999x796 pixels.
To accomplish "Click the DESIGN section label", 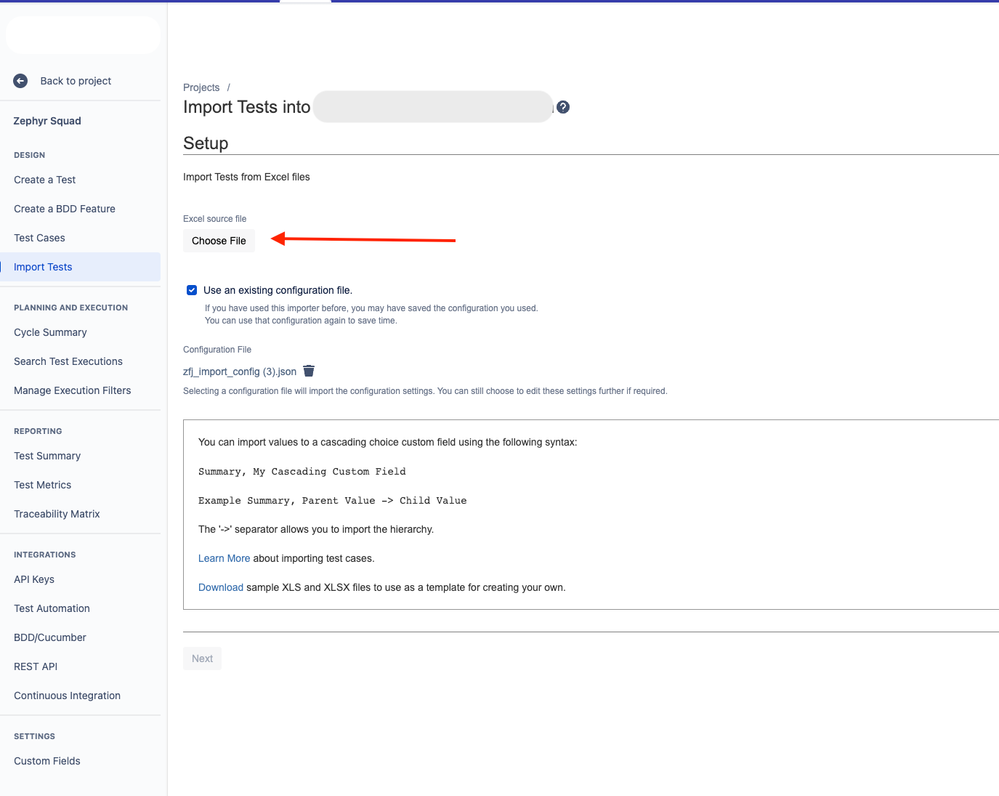I will pyautogui.click(x=29, y=156).
